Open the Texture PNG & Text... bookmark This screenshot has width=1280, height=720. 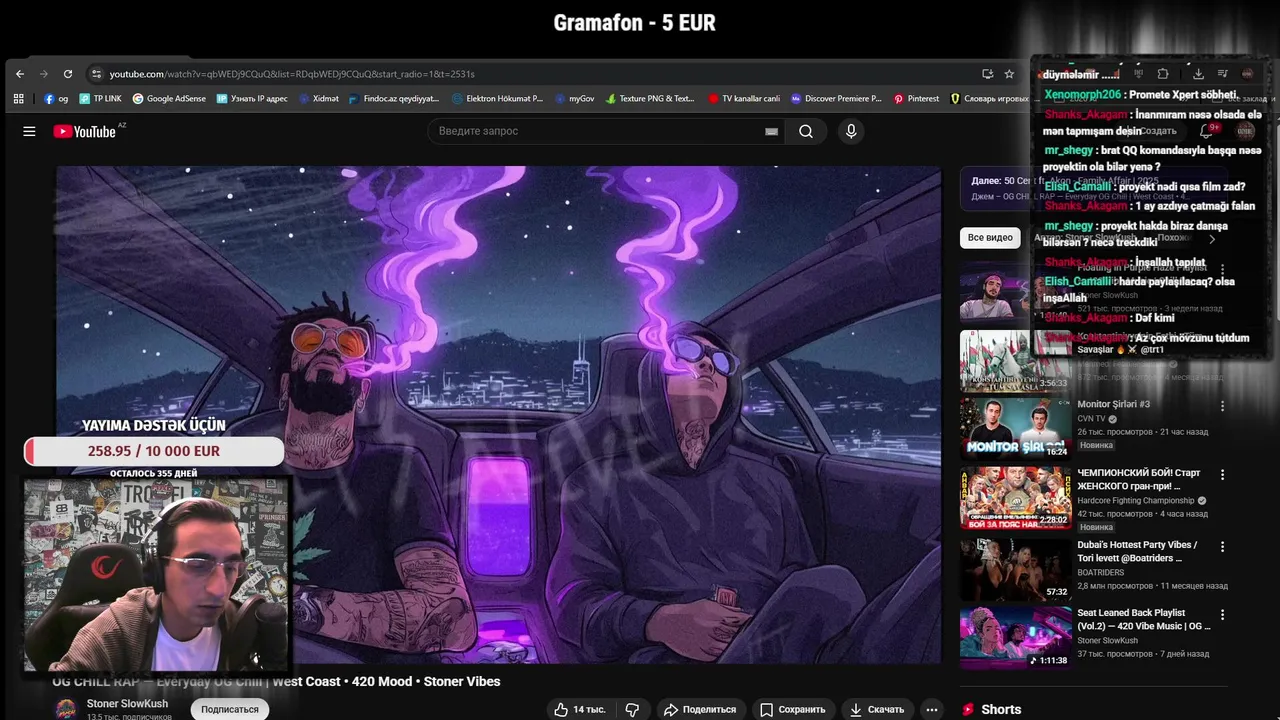[x=649, y=99]
